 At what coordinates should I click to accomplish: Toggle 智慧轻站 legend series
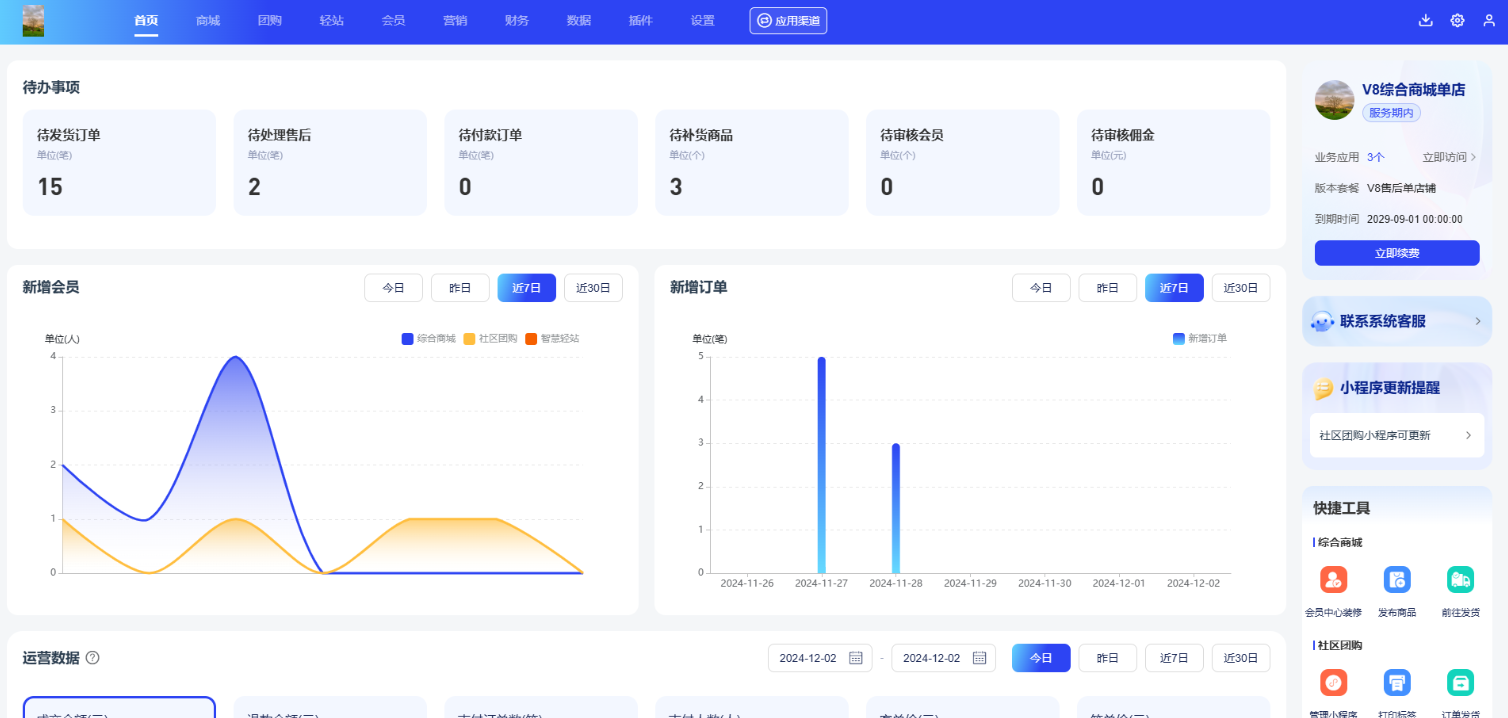tap(552, 339)
